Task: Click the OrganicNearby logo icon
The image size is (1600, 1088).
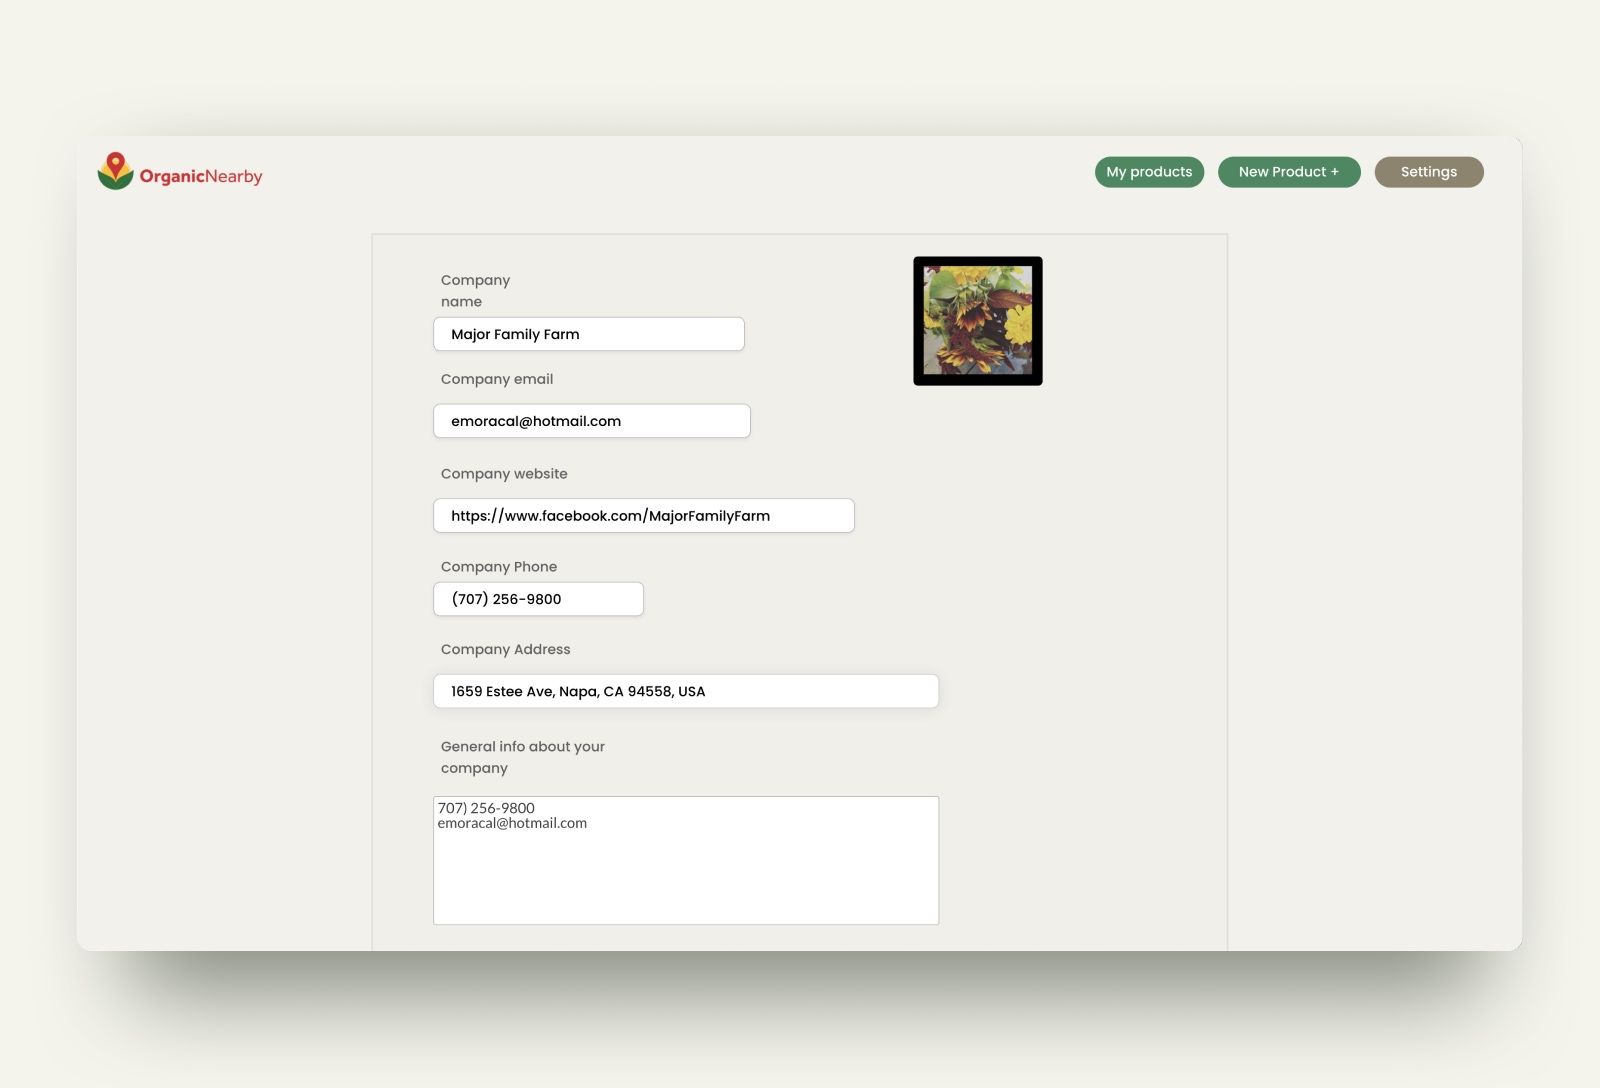Action: coord(115,171)
